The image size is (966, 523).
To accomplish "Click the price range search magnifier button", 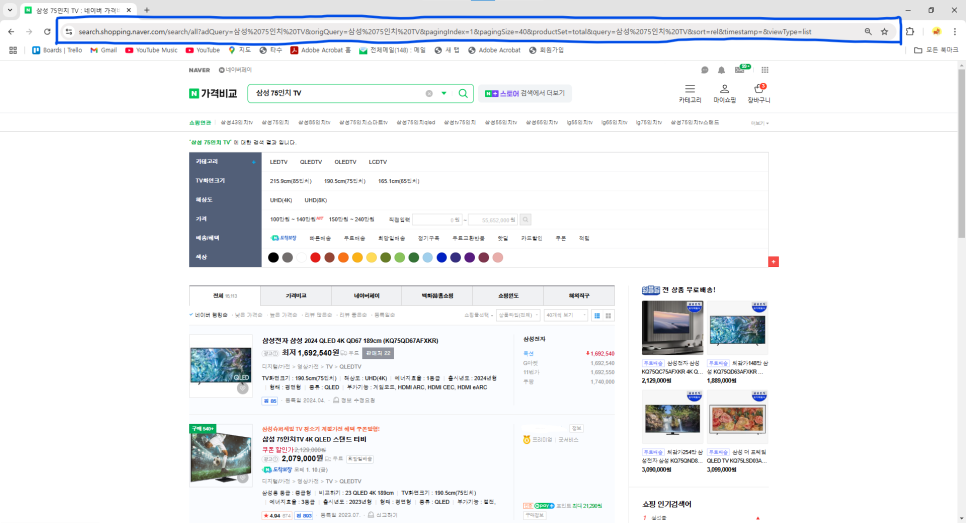I will 525,219.
